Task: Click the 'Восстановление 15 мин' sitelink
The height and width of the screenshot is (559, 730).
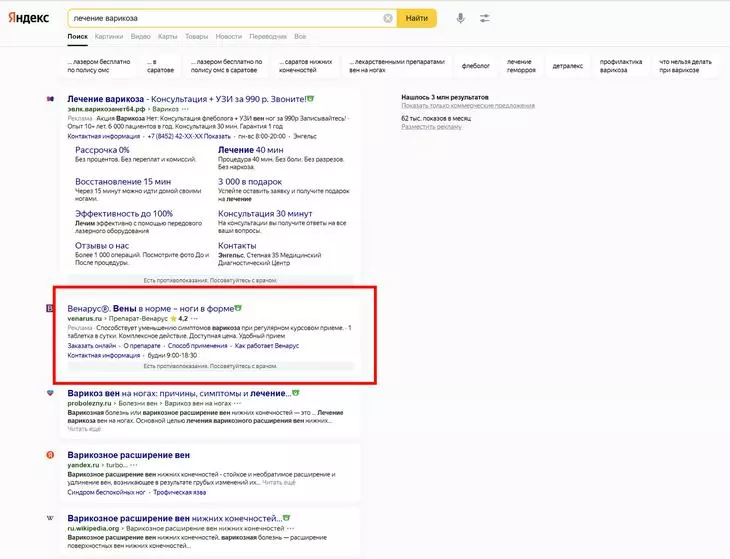Action: [x=123, y=182]
